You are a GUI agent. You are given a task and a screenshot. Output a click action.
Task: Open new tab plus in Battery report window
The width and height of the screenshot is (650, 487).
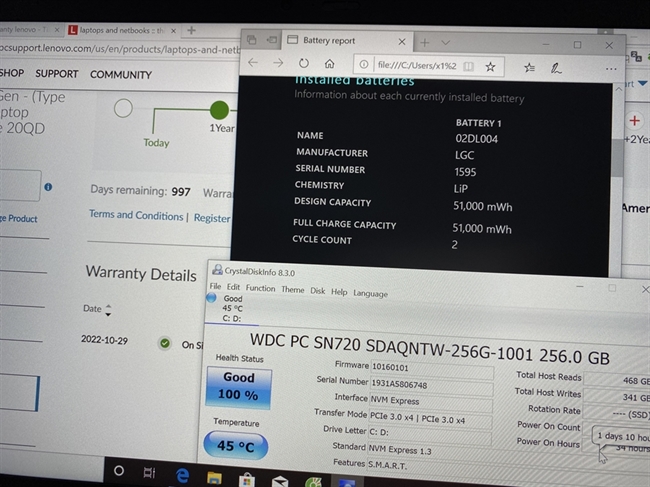[425, 42]
